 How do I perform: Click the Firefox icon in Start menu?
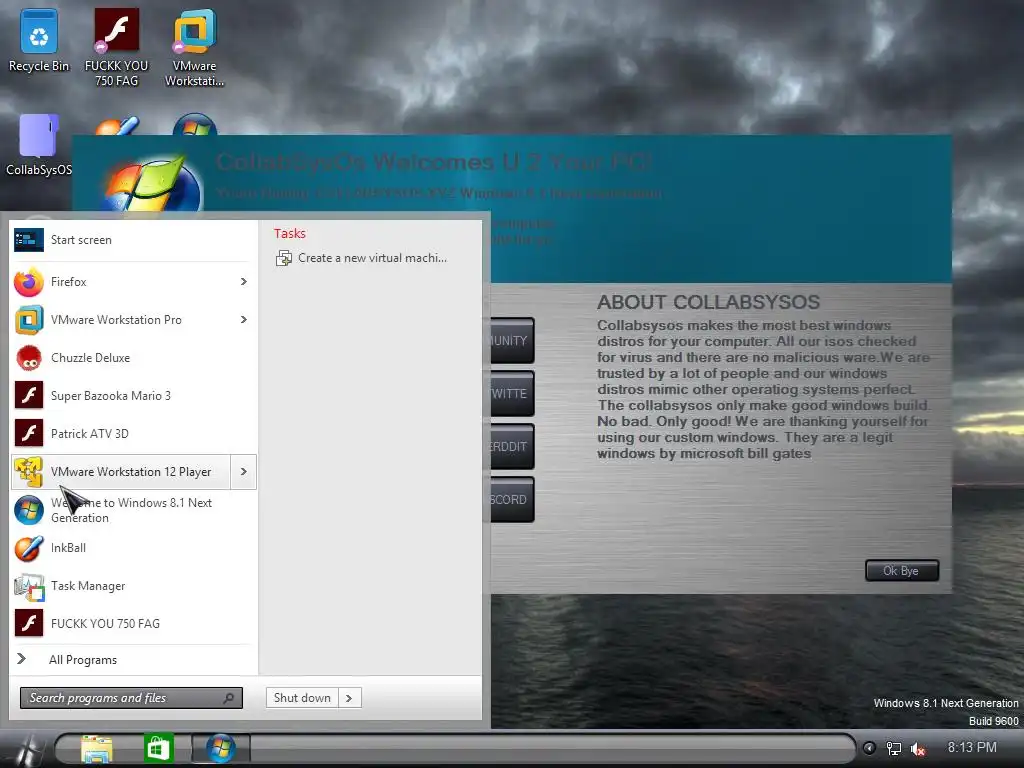[29, 281]
